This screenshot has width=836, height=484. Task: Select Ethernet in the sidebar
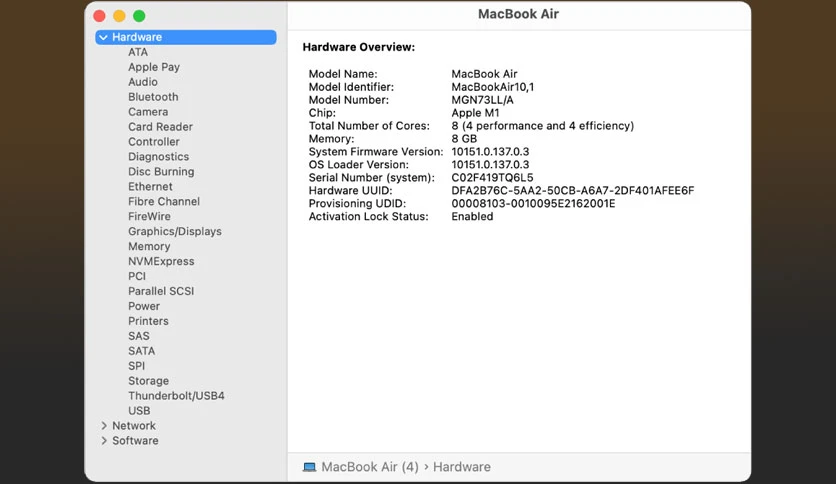pos(150,187)
